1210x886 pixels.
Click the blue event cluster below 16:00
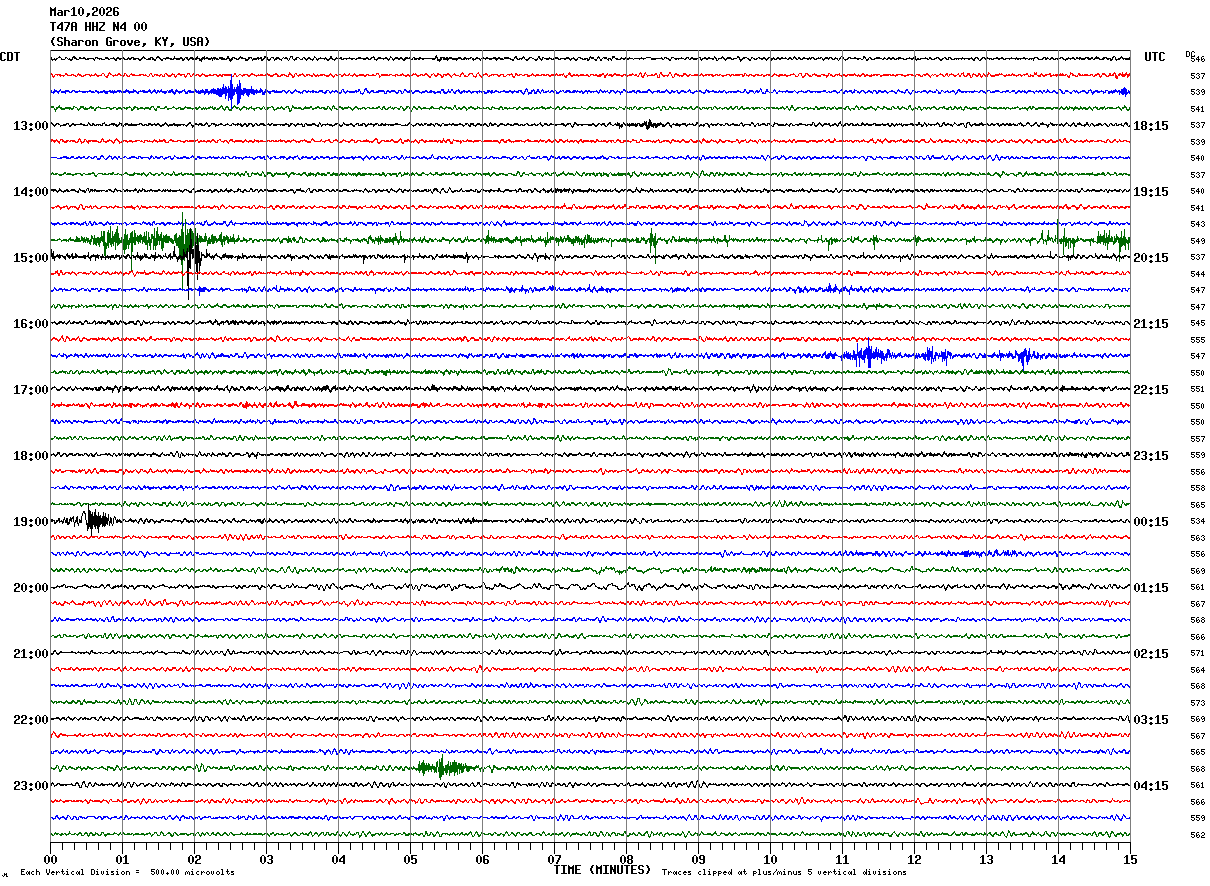click(868, 355)
